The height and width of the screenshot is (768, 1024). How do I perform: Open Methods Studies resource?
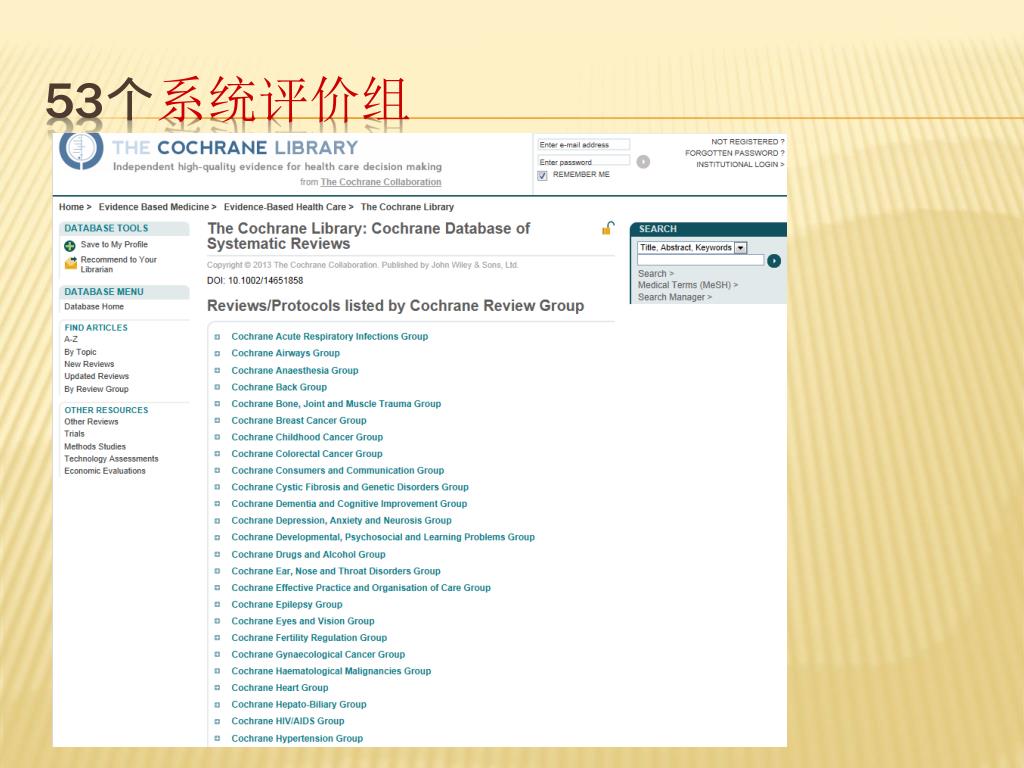click(x=95, y=447)
